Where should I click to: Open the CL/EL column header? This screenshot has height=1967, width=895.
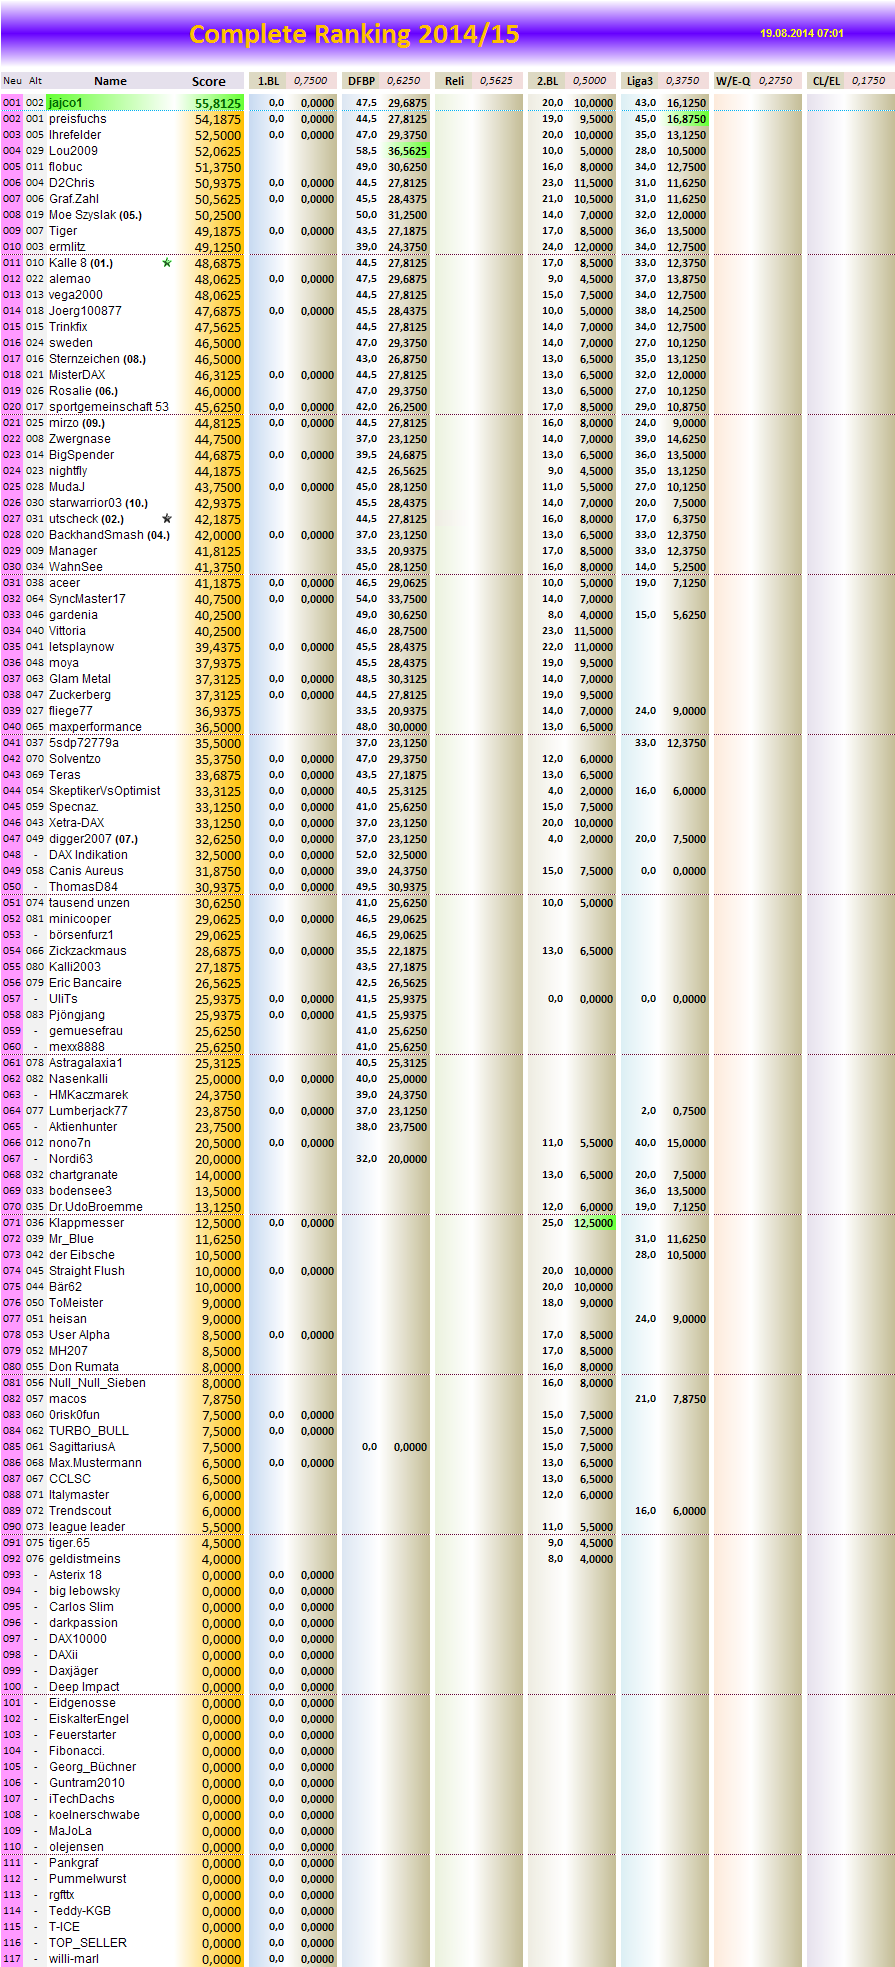click(826, 81)
